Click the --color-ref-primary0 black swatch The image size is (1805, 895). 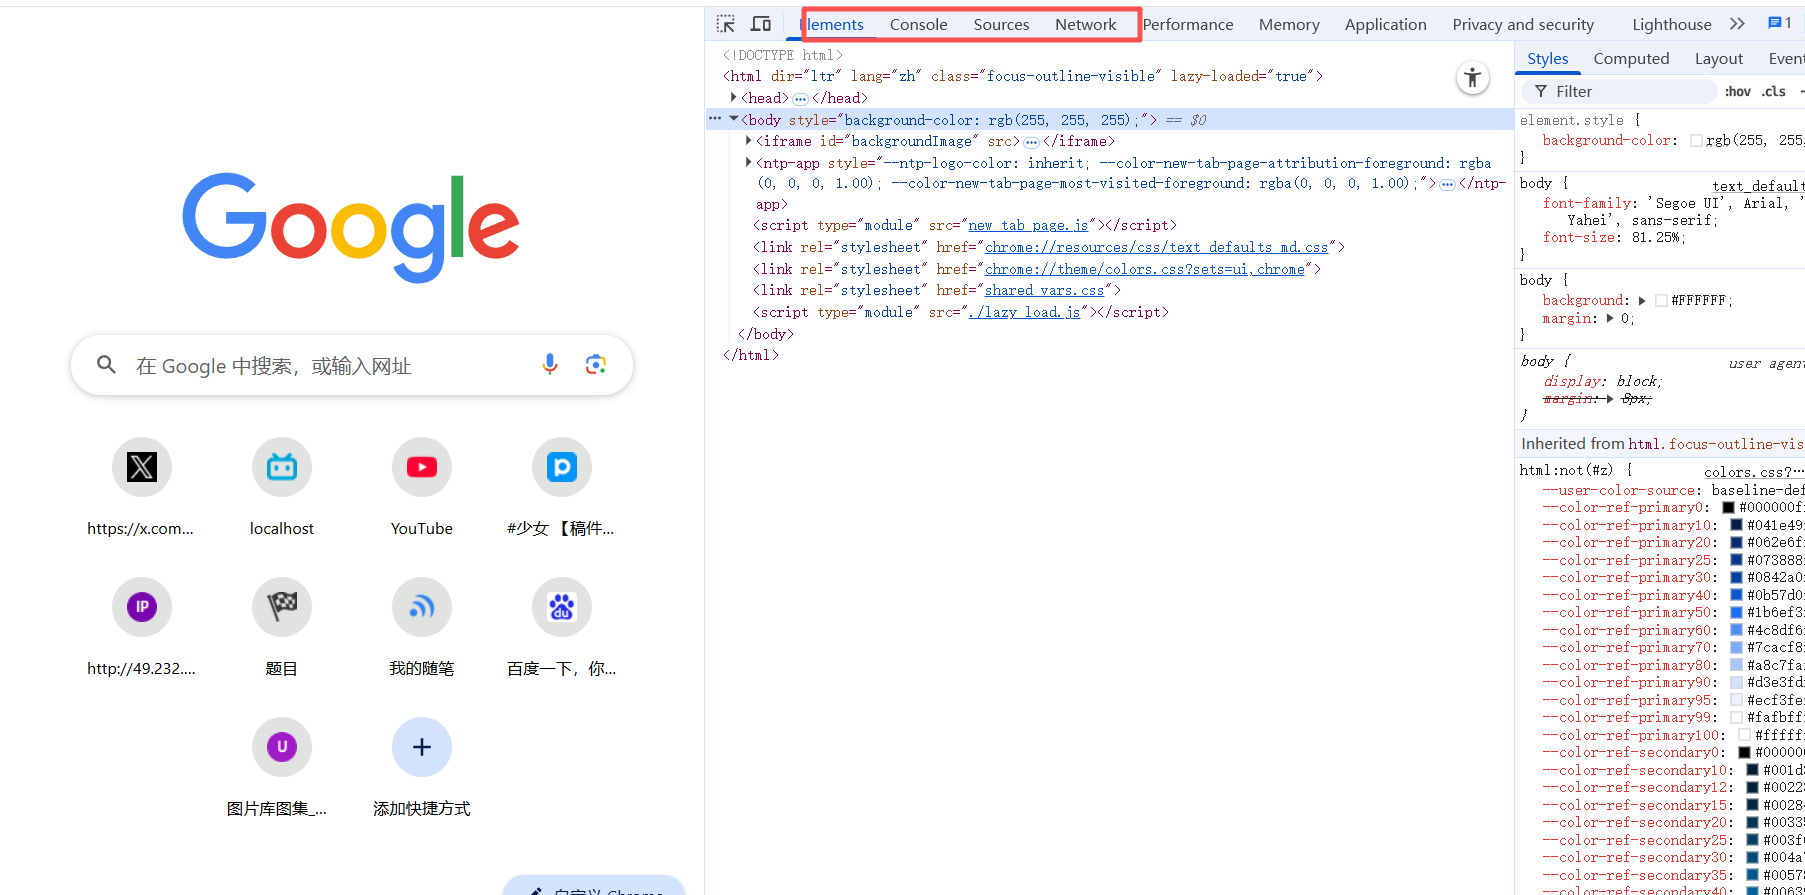pyautogui.click(x=1728, y=507)
